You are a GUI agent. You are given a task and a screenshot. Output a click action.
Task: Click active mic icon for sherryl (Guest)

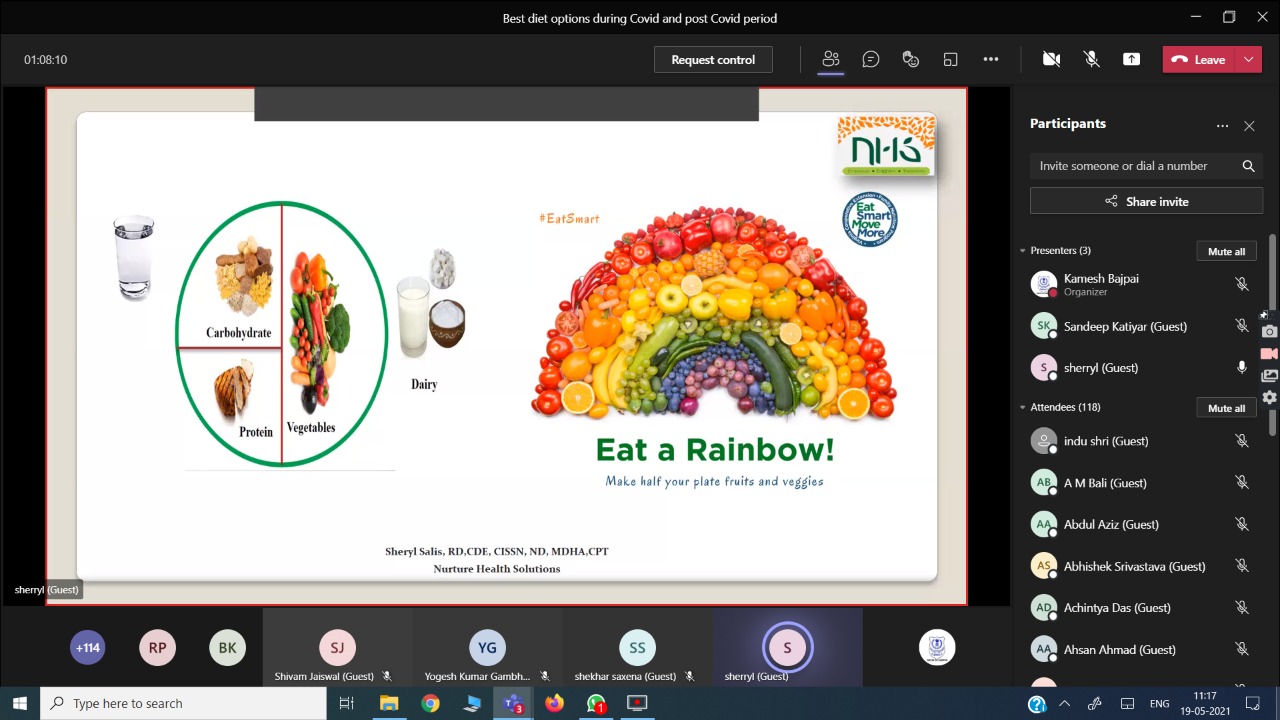pyautogui.click(x=1242, y=367)
